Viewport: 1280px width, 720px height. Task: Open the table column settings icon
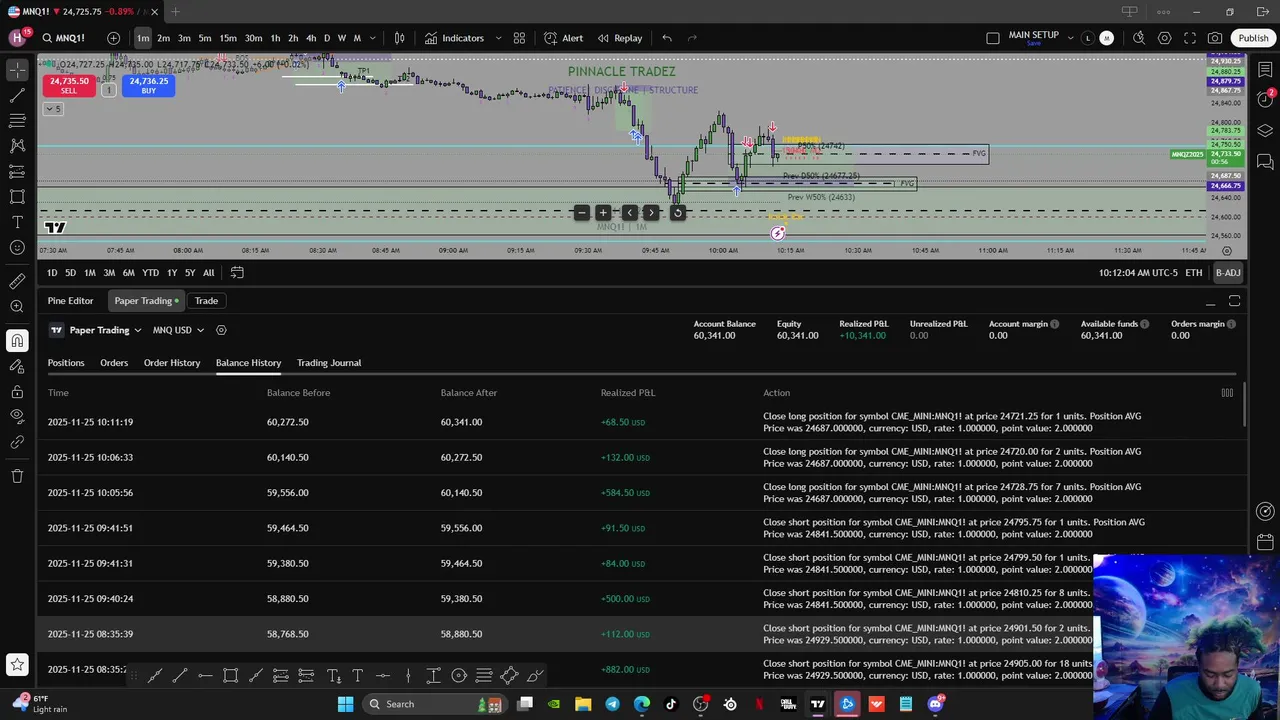click(x=1227, y=393)
